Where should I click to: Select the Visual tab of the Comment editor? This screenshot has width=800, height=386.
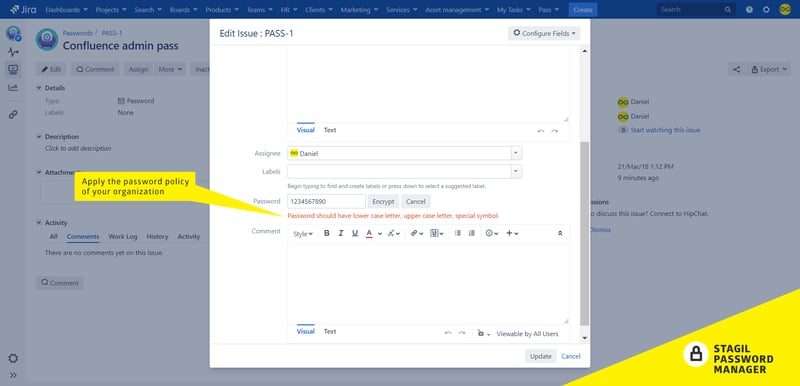pyautogui.click(x=306, y=331)
